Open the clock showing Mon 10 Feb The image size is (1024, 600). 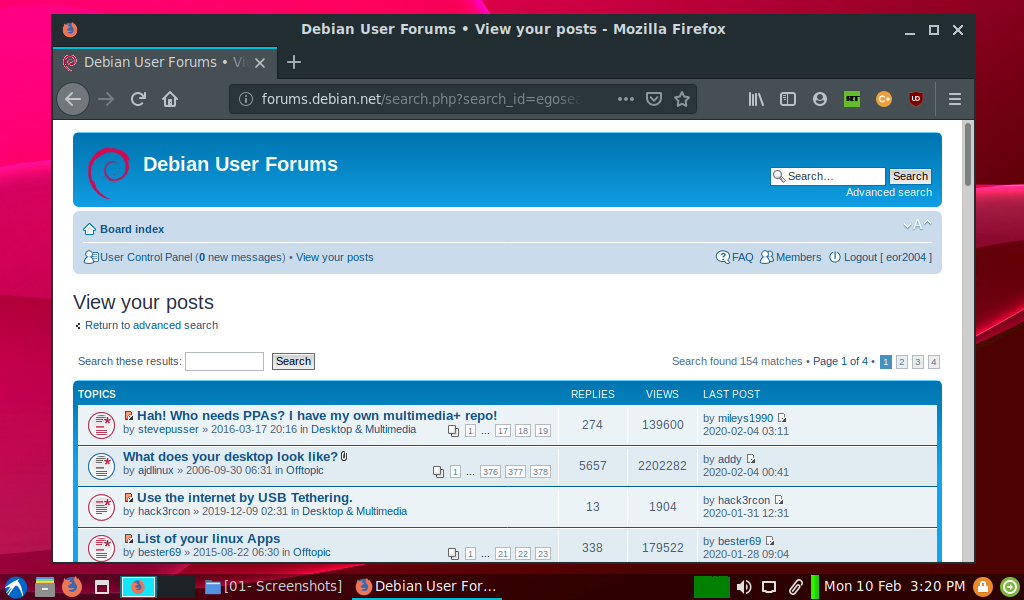point(894,586)
